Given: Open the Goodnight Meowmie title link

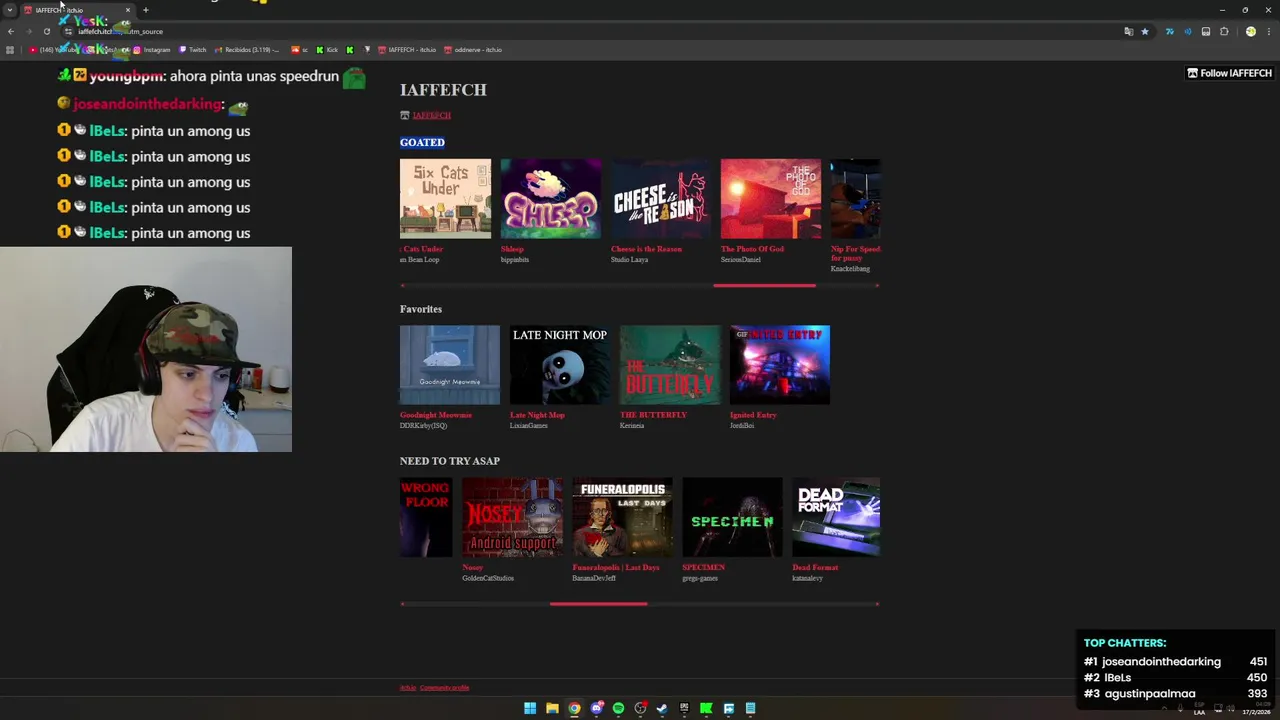Looking at the screenshot, I should 435,415.
